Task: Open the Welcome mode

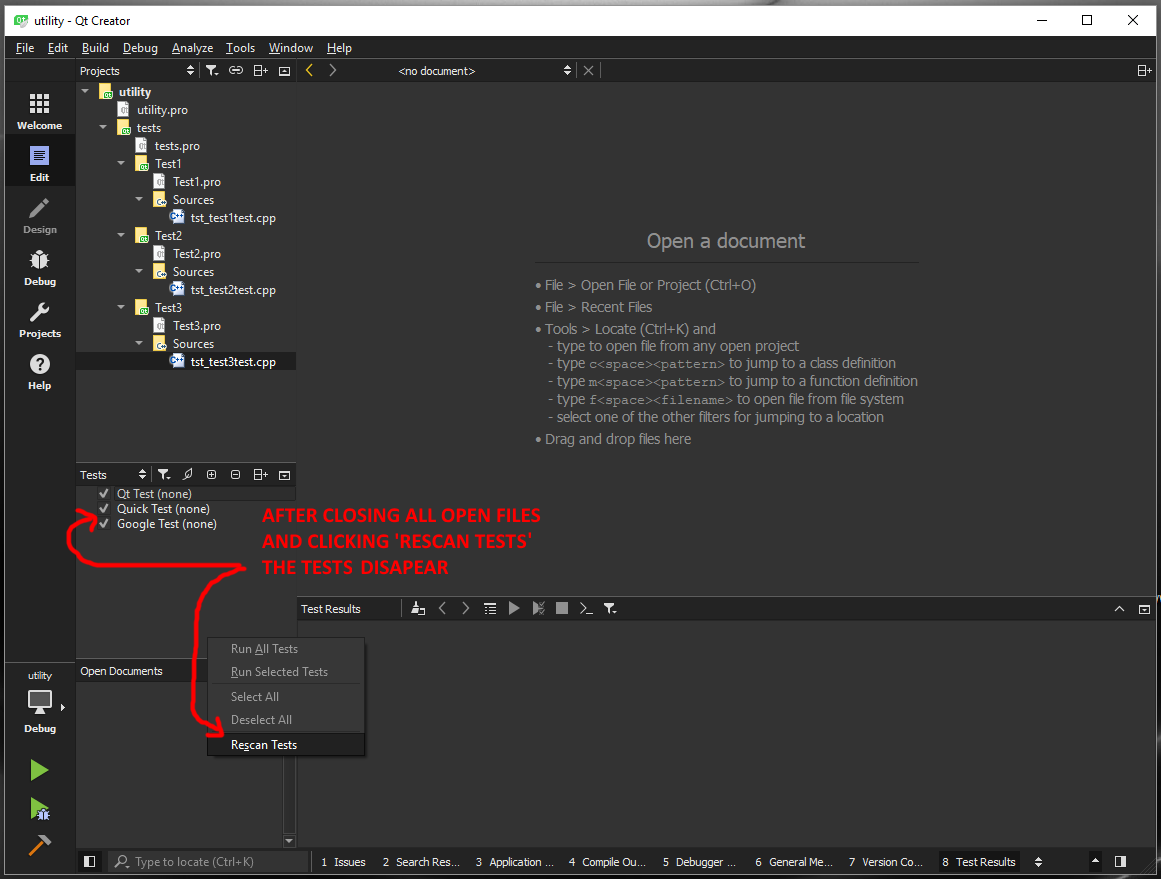Action: click(x=39, y=111)
